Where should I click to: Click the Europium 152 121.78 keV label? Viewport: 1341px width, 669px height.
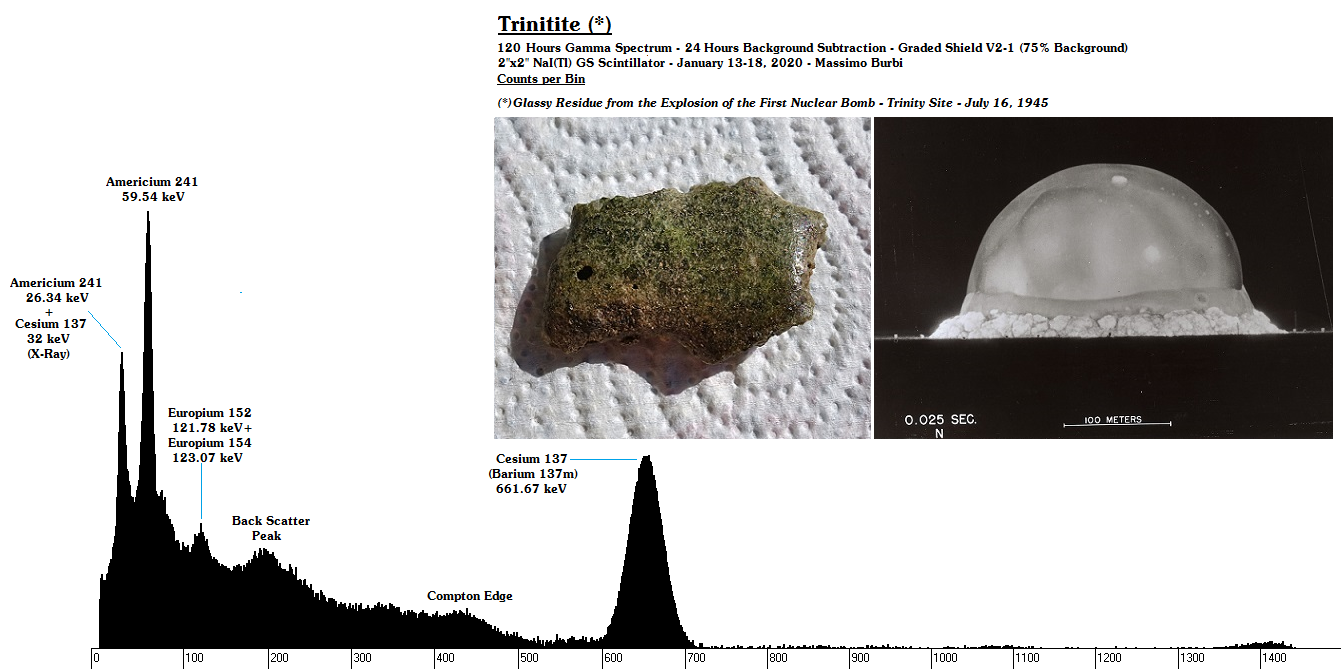pos(210,420)
